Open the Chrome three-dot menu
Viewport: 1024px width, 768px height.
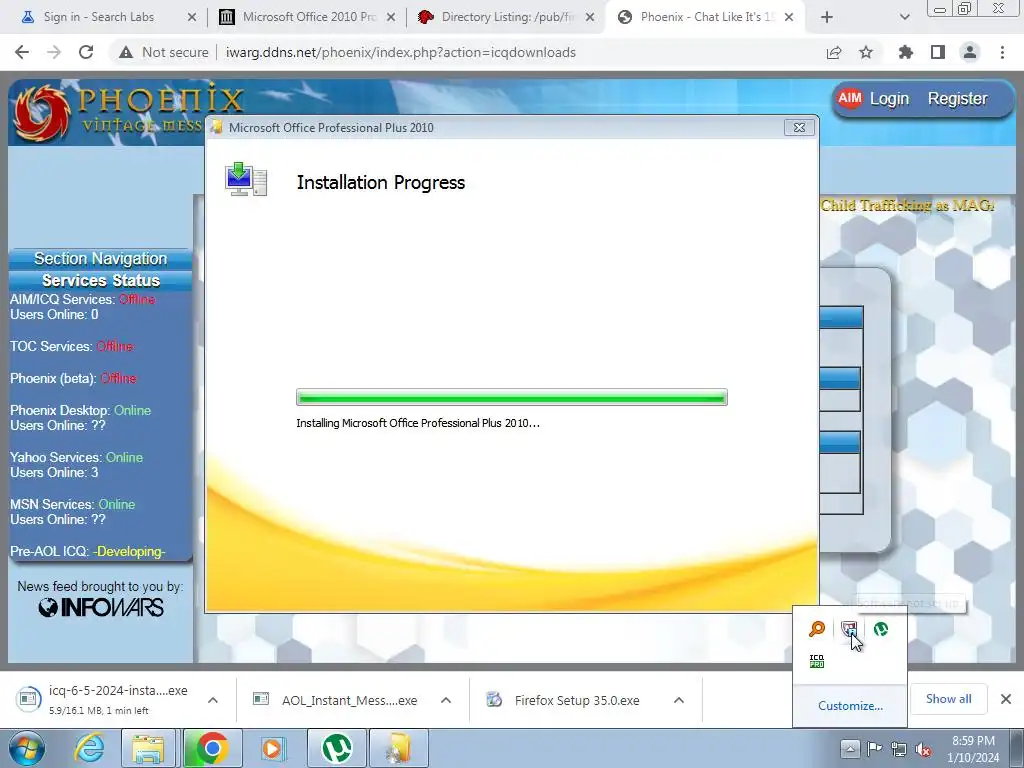click(1002, 52)
